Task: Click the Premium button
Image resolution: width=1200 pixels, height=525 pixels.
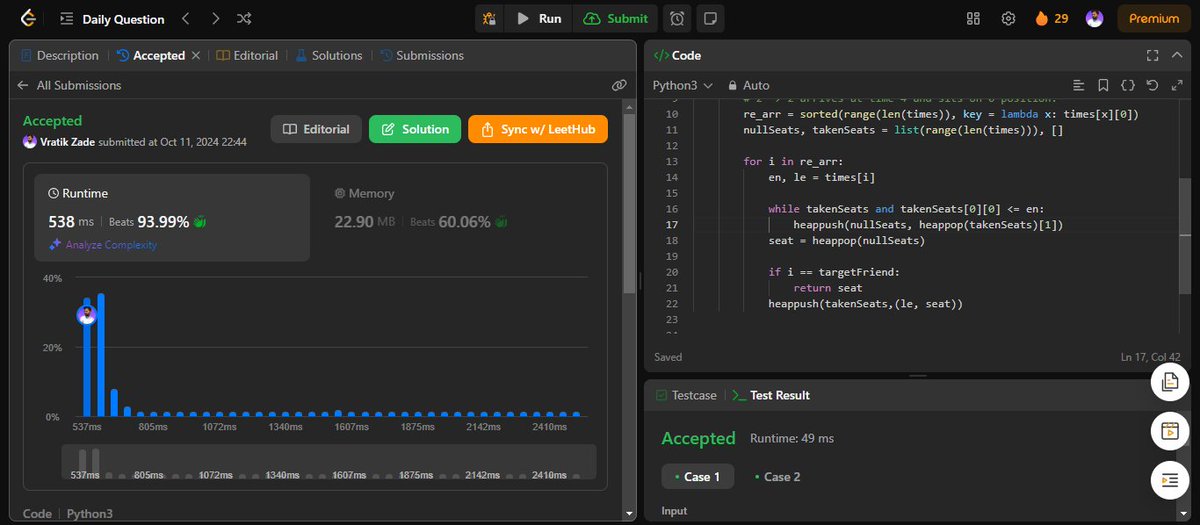Action: [x=1153, y=18]
